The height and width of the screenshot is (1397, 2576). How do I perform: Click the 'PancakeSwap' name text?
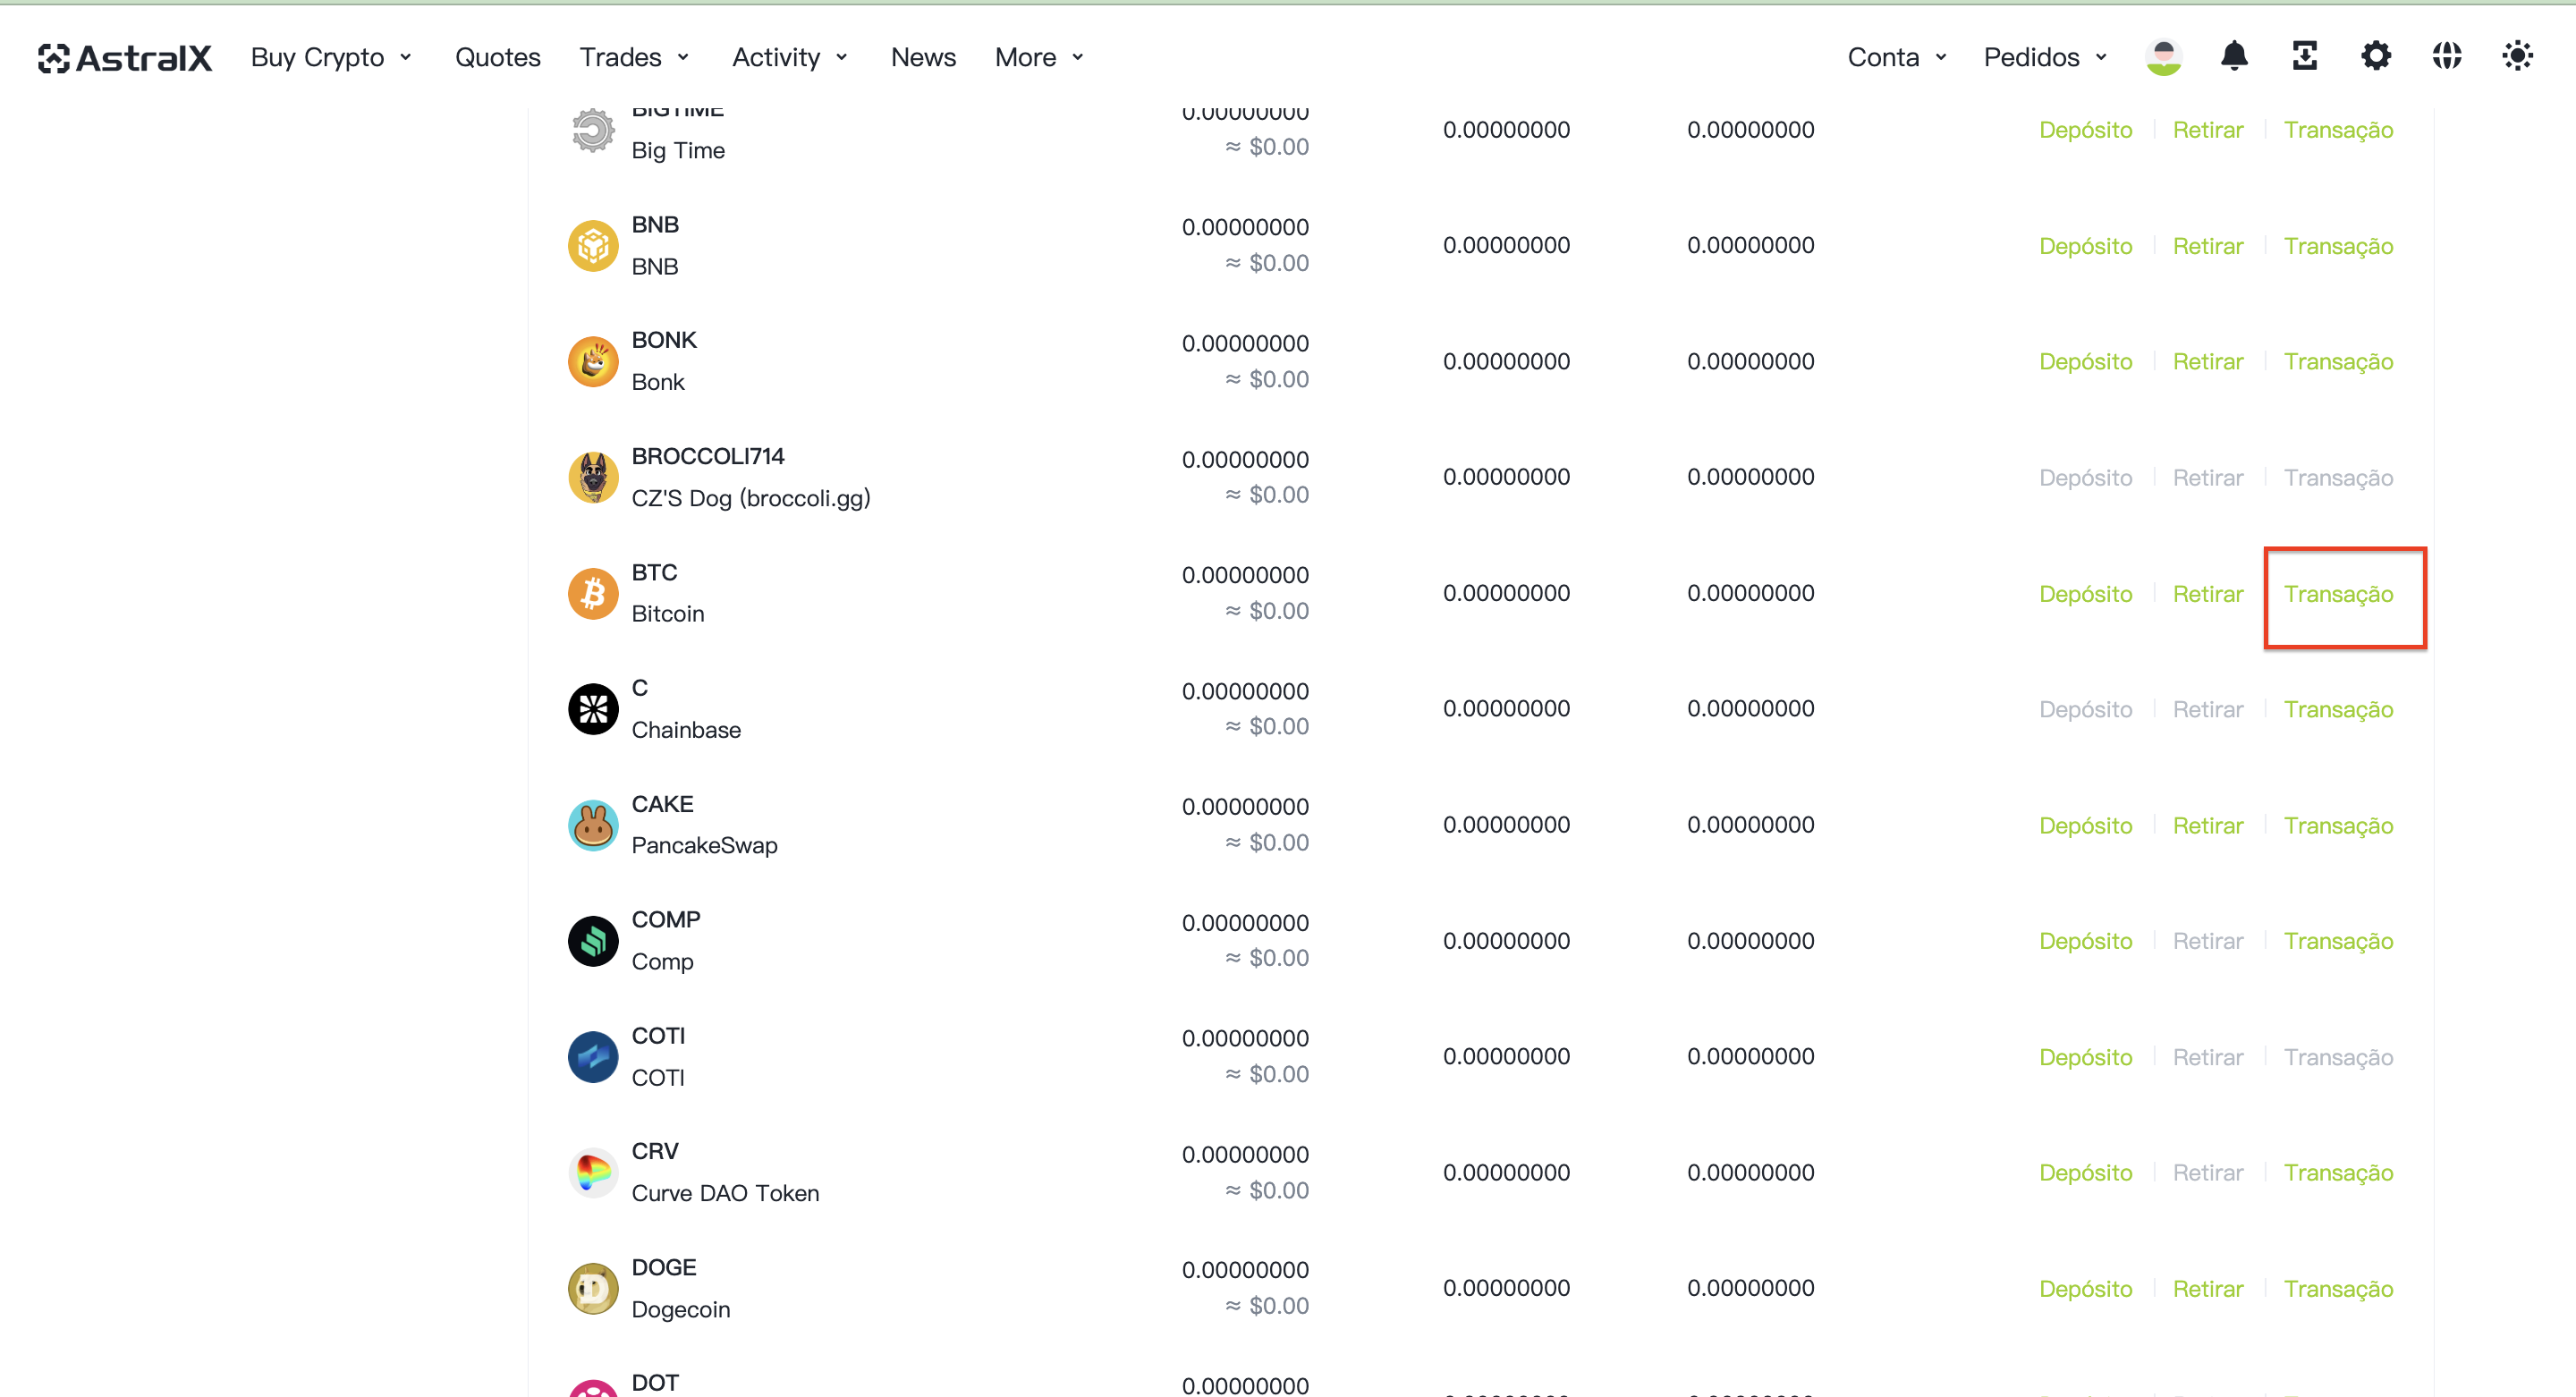point(704,846)
